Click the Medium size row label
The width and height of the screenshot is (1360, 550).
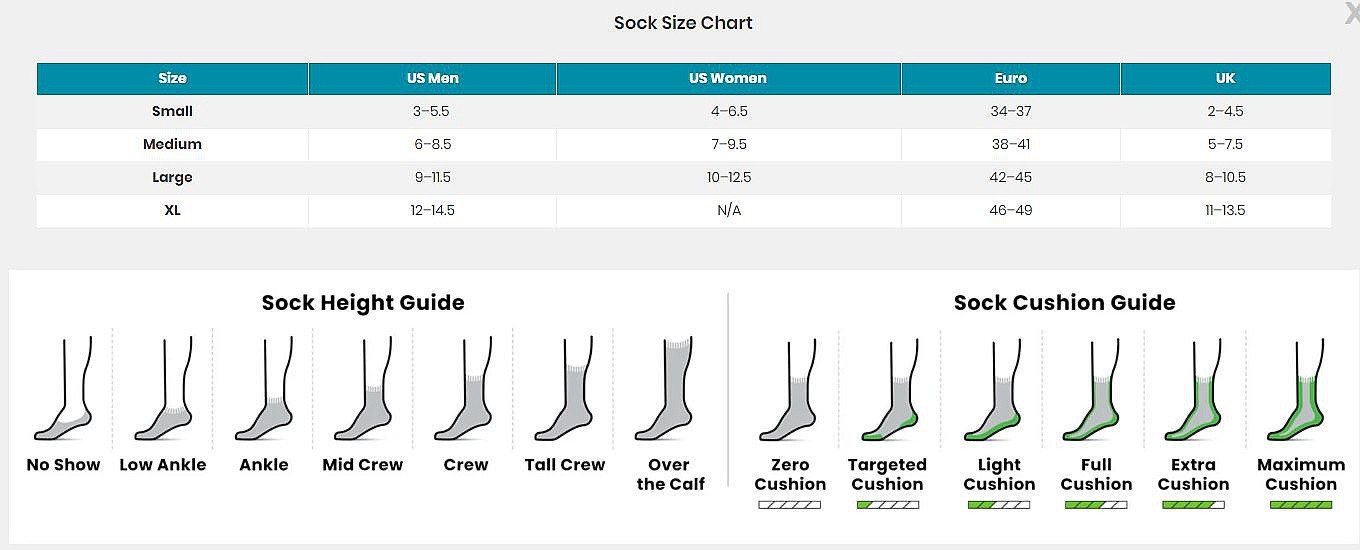172,144
